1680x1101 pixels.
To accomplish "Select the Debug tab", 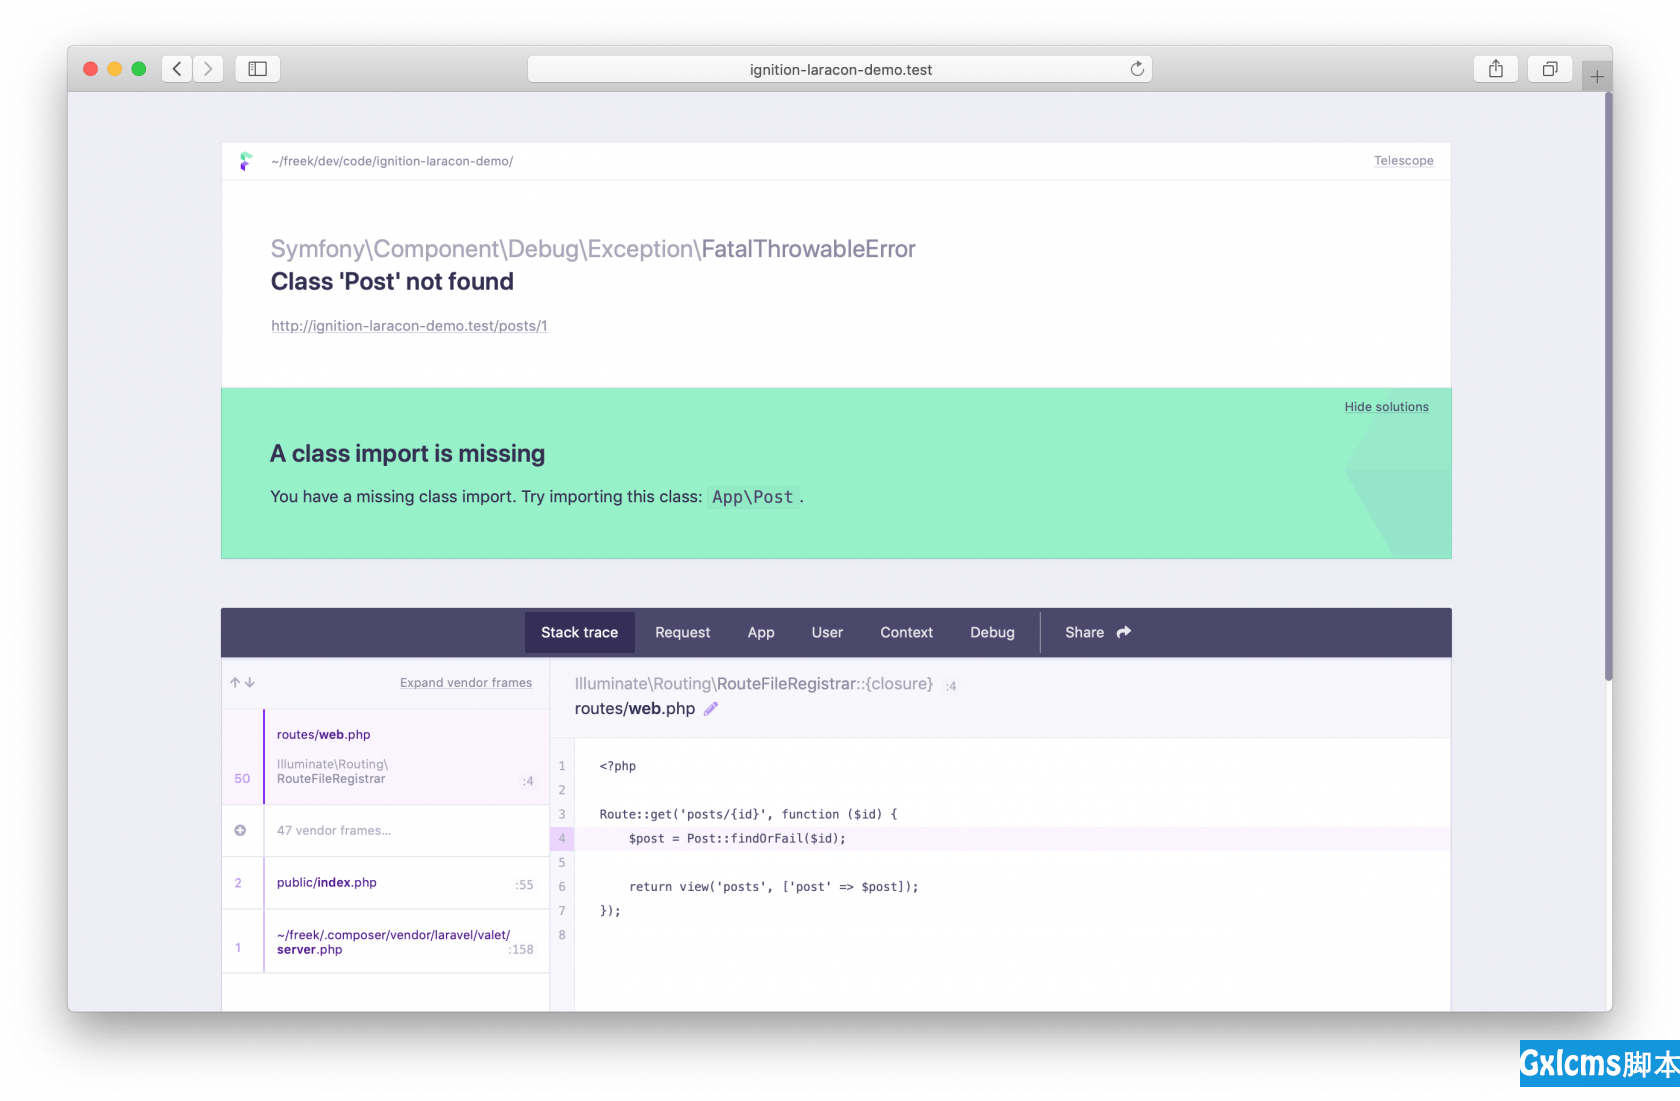I will point(992,633).
